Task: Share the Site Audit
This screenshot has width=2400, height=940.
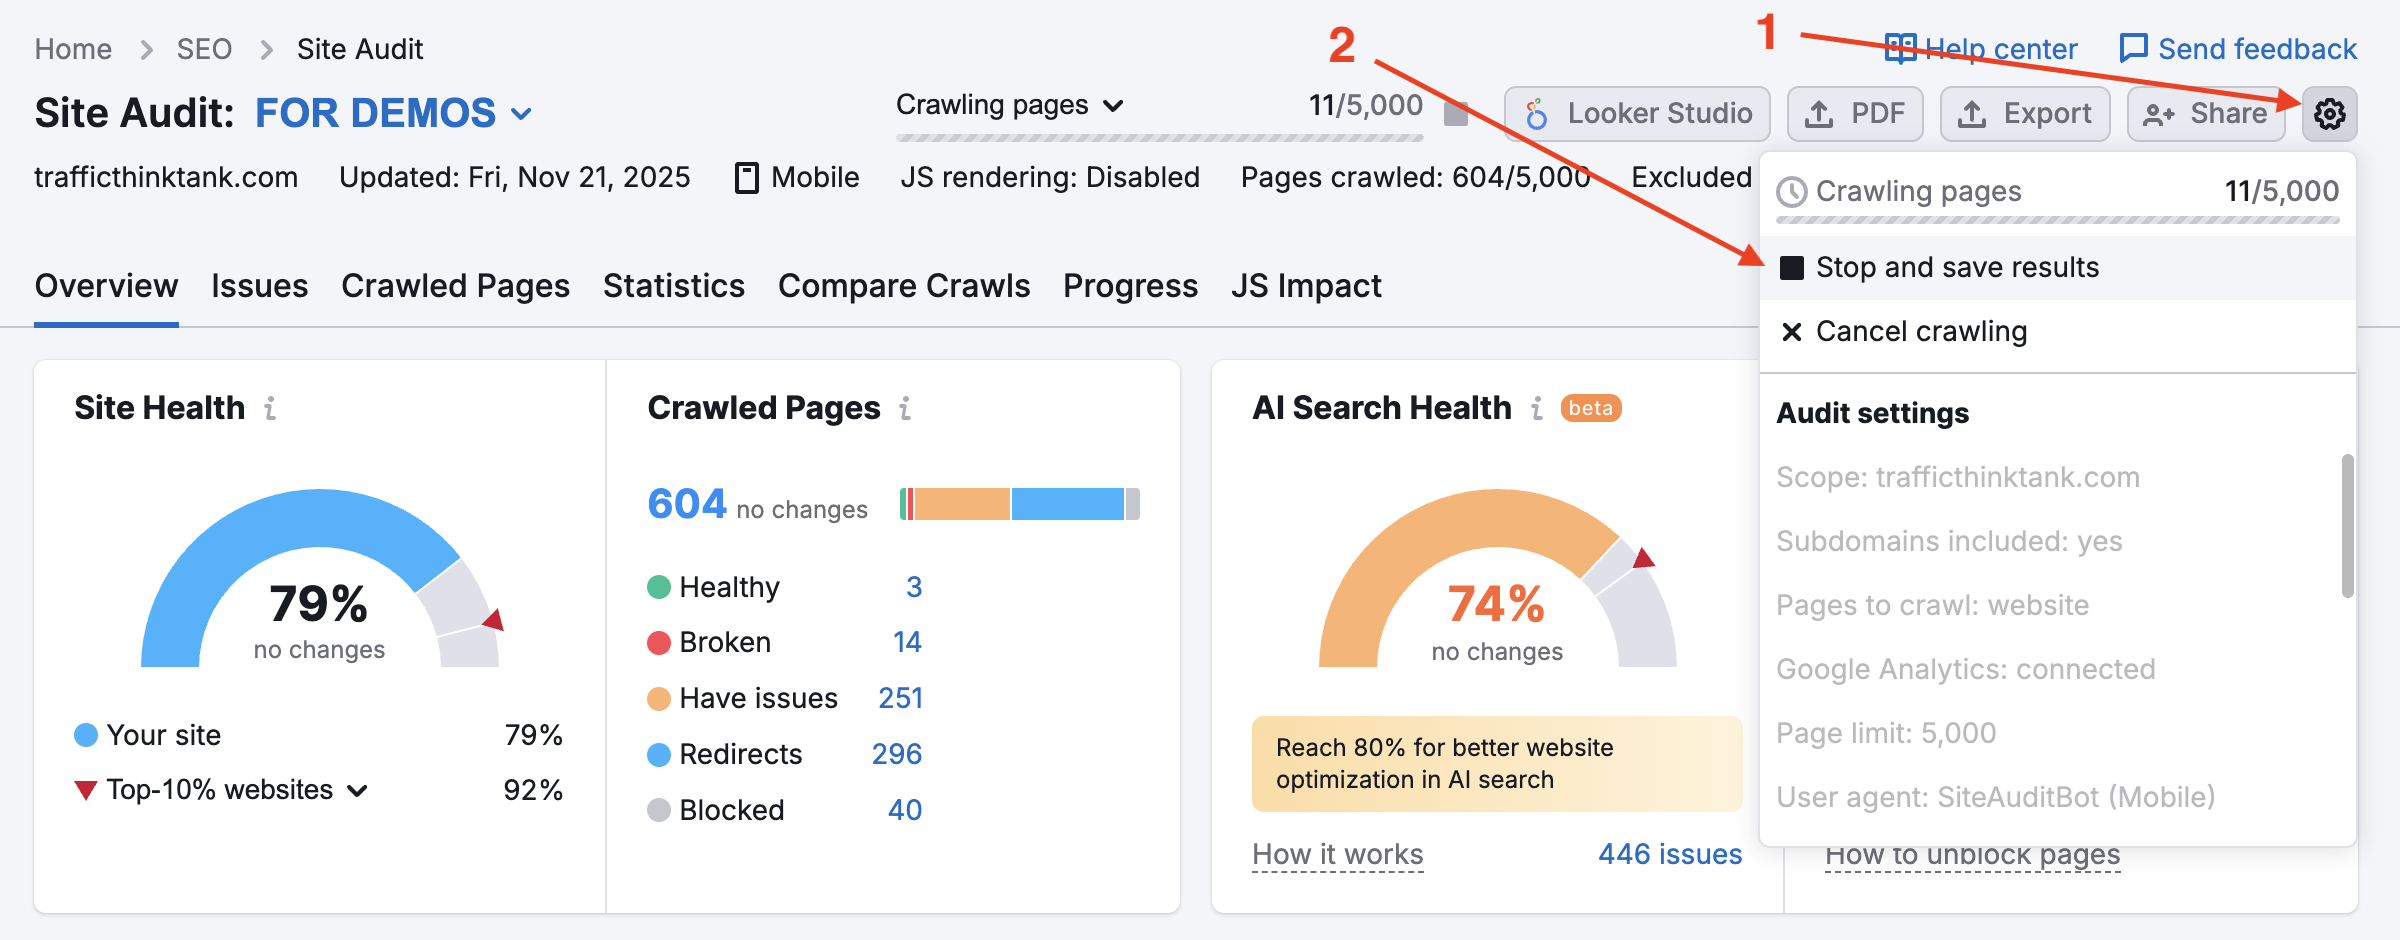Action: 2206,113
